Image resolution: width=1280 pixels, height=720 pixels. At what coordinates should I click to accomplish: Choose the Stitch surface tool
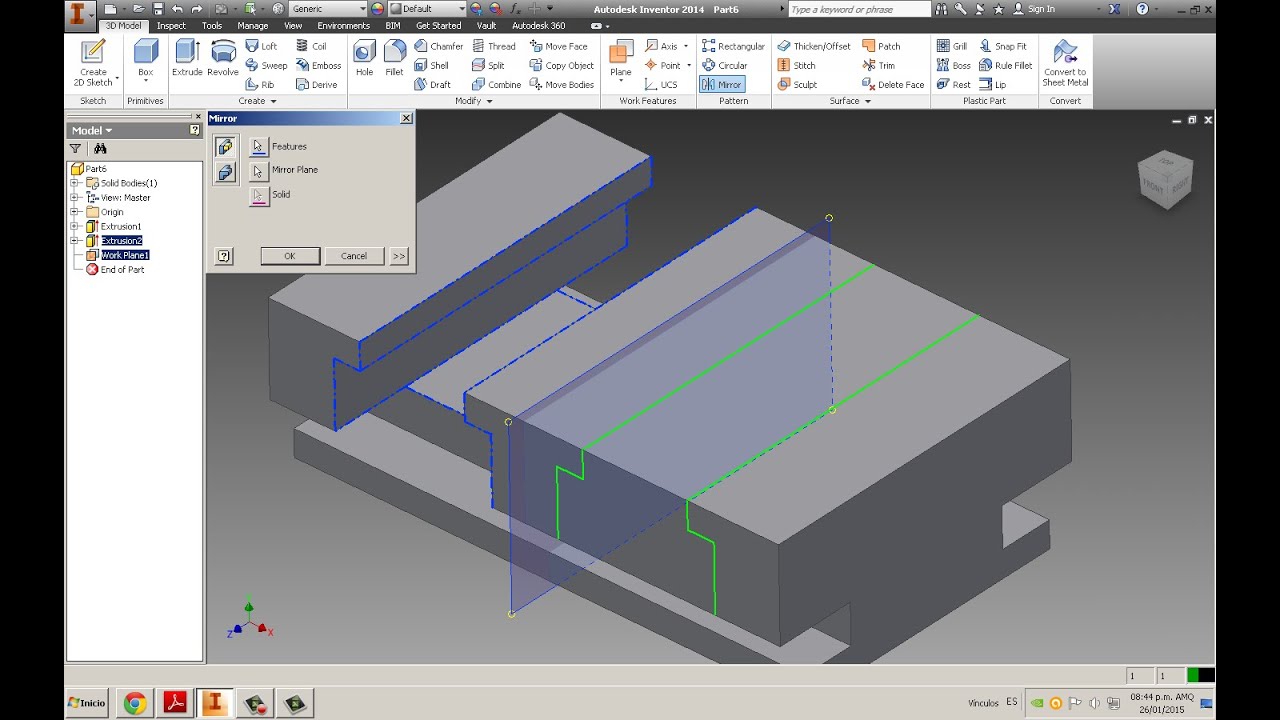point(797,65)
